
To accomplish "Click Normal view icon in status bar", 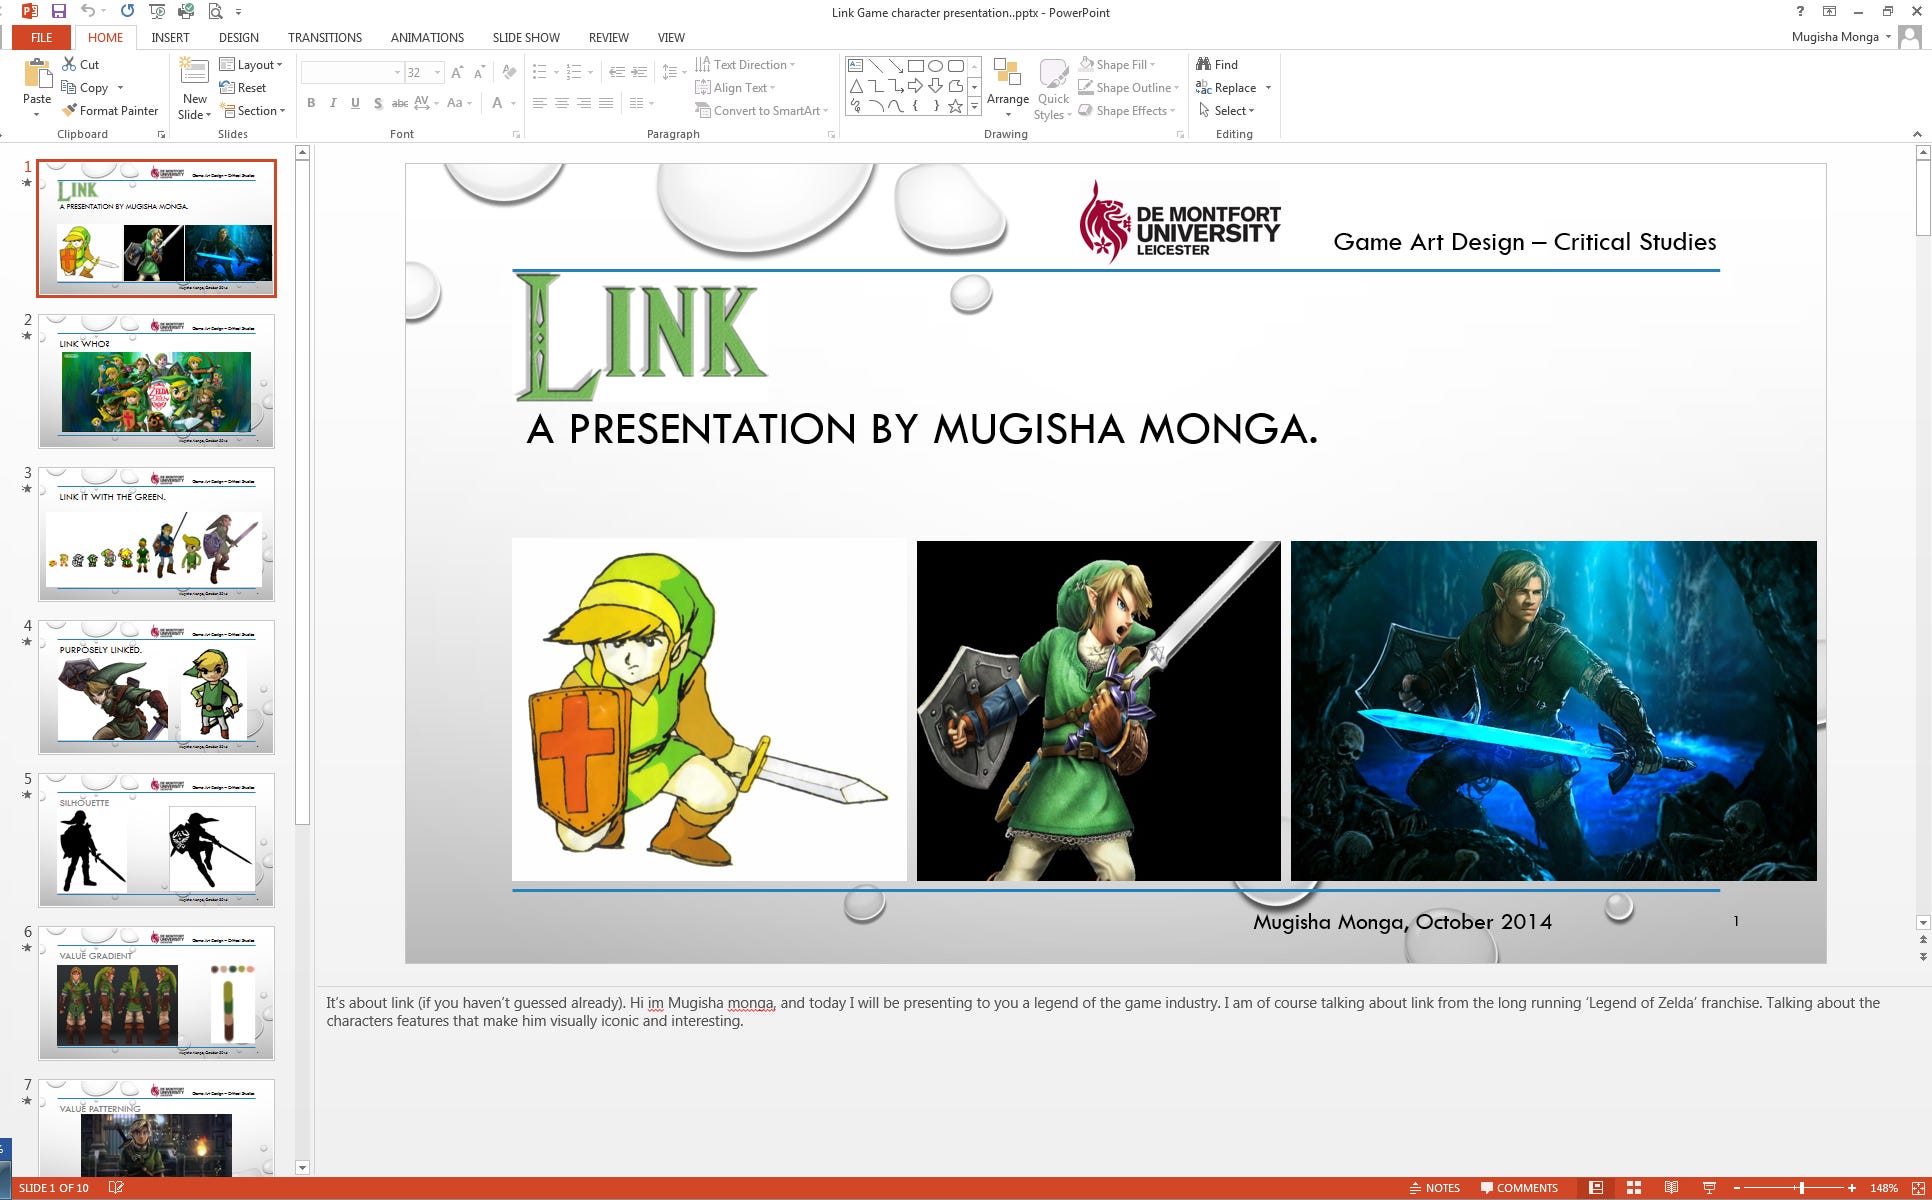I will (1596, 1188).
